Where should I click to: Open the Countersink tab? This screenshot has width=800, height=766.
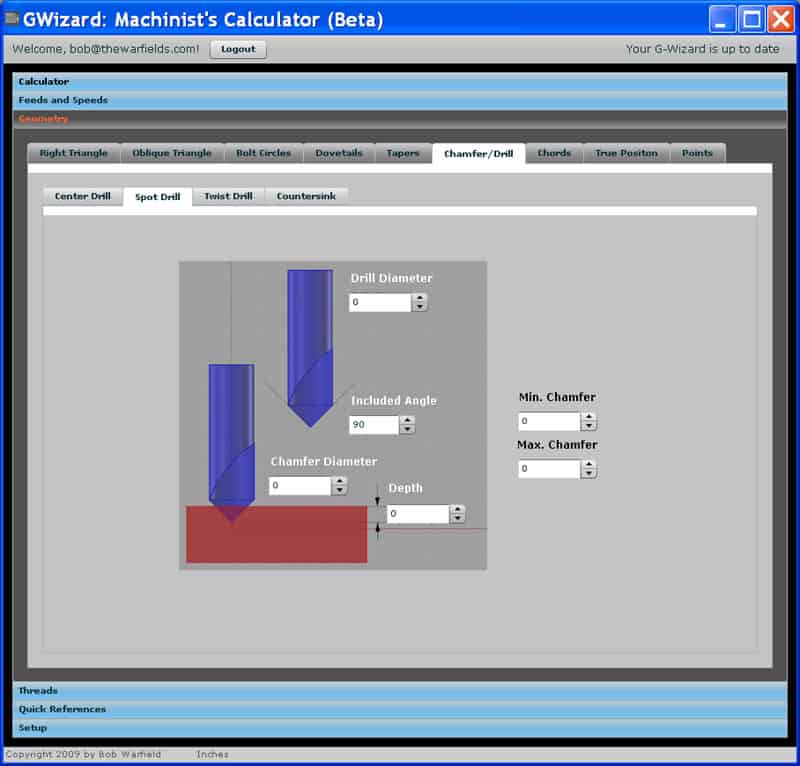307,196
